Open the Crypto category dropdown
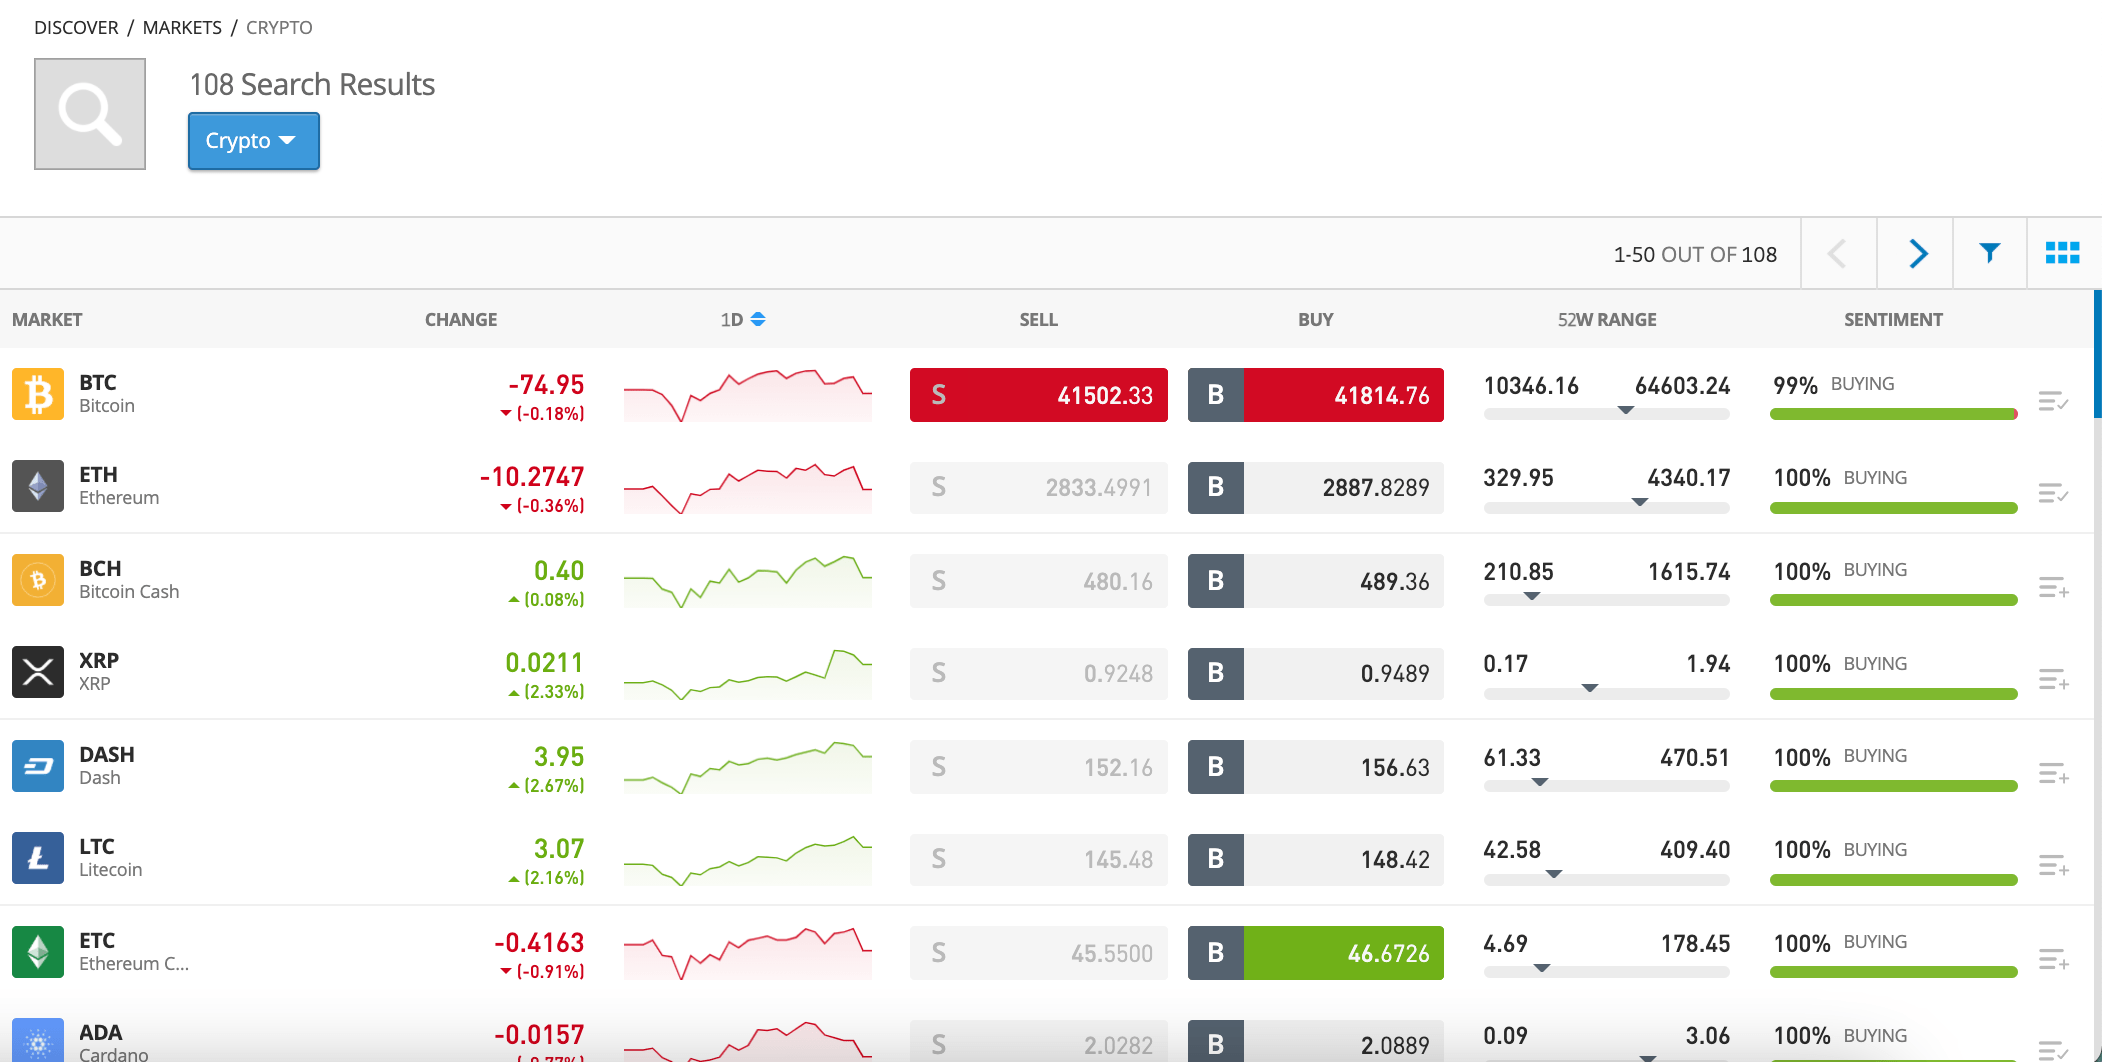2102x1062 pixels. coord(254,141)
